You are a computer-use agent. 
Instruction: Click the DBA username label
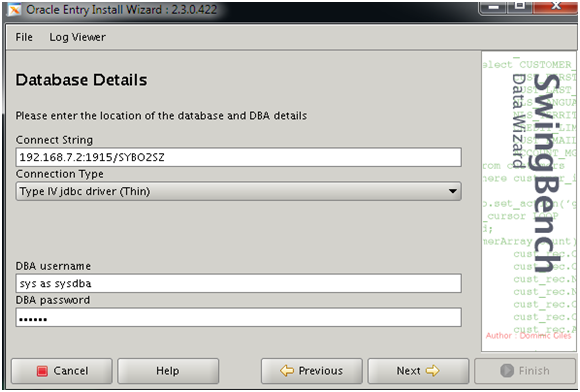53,266
